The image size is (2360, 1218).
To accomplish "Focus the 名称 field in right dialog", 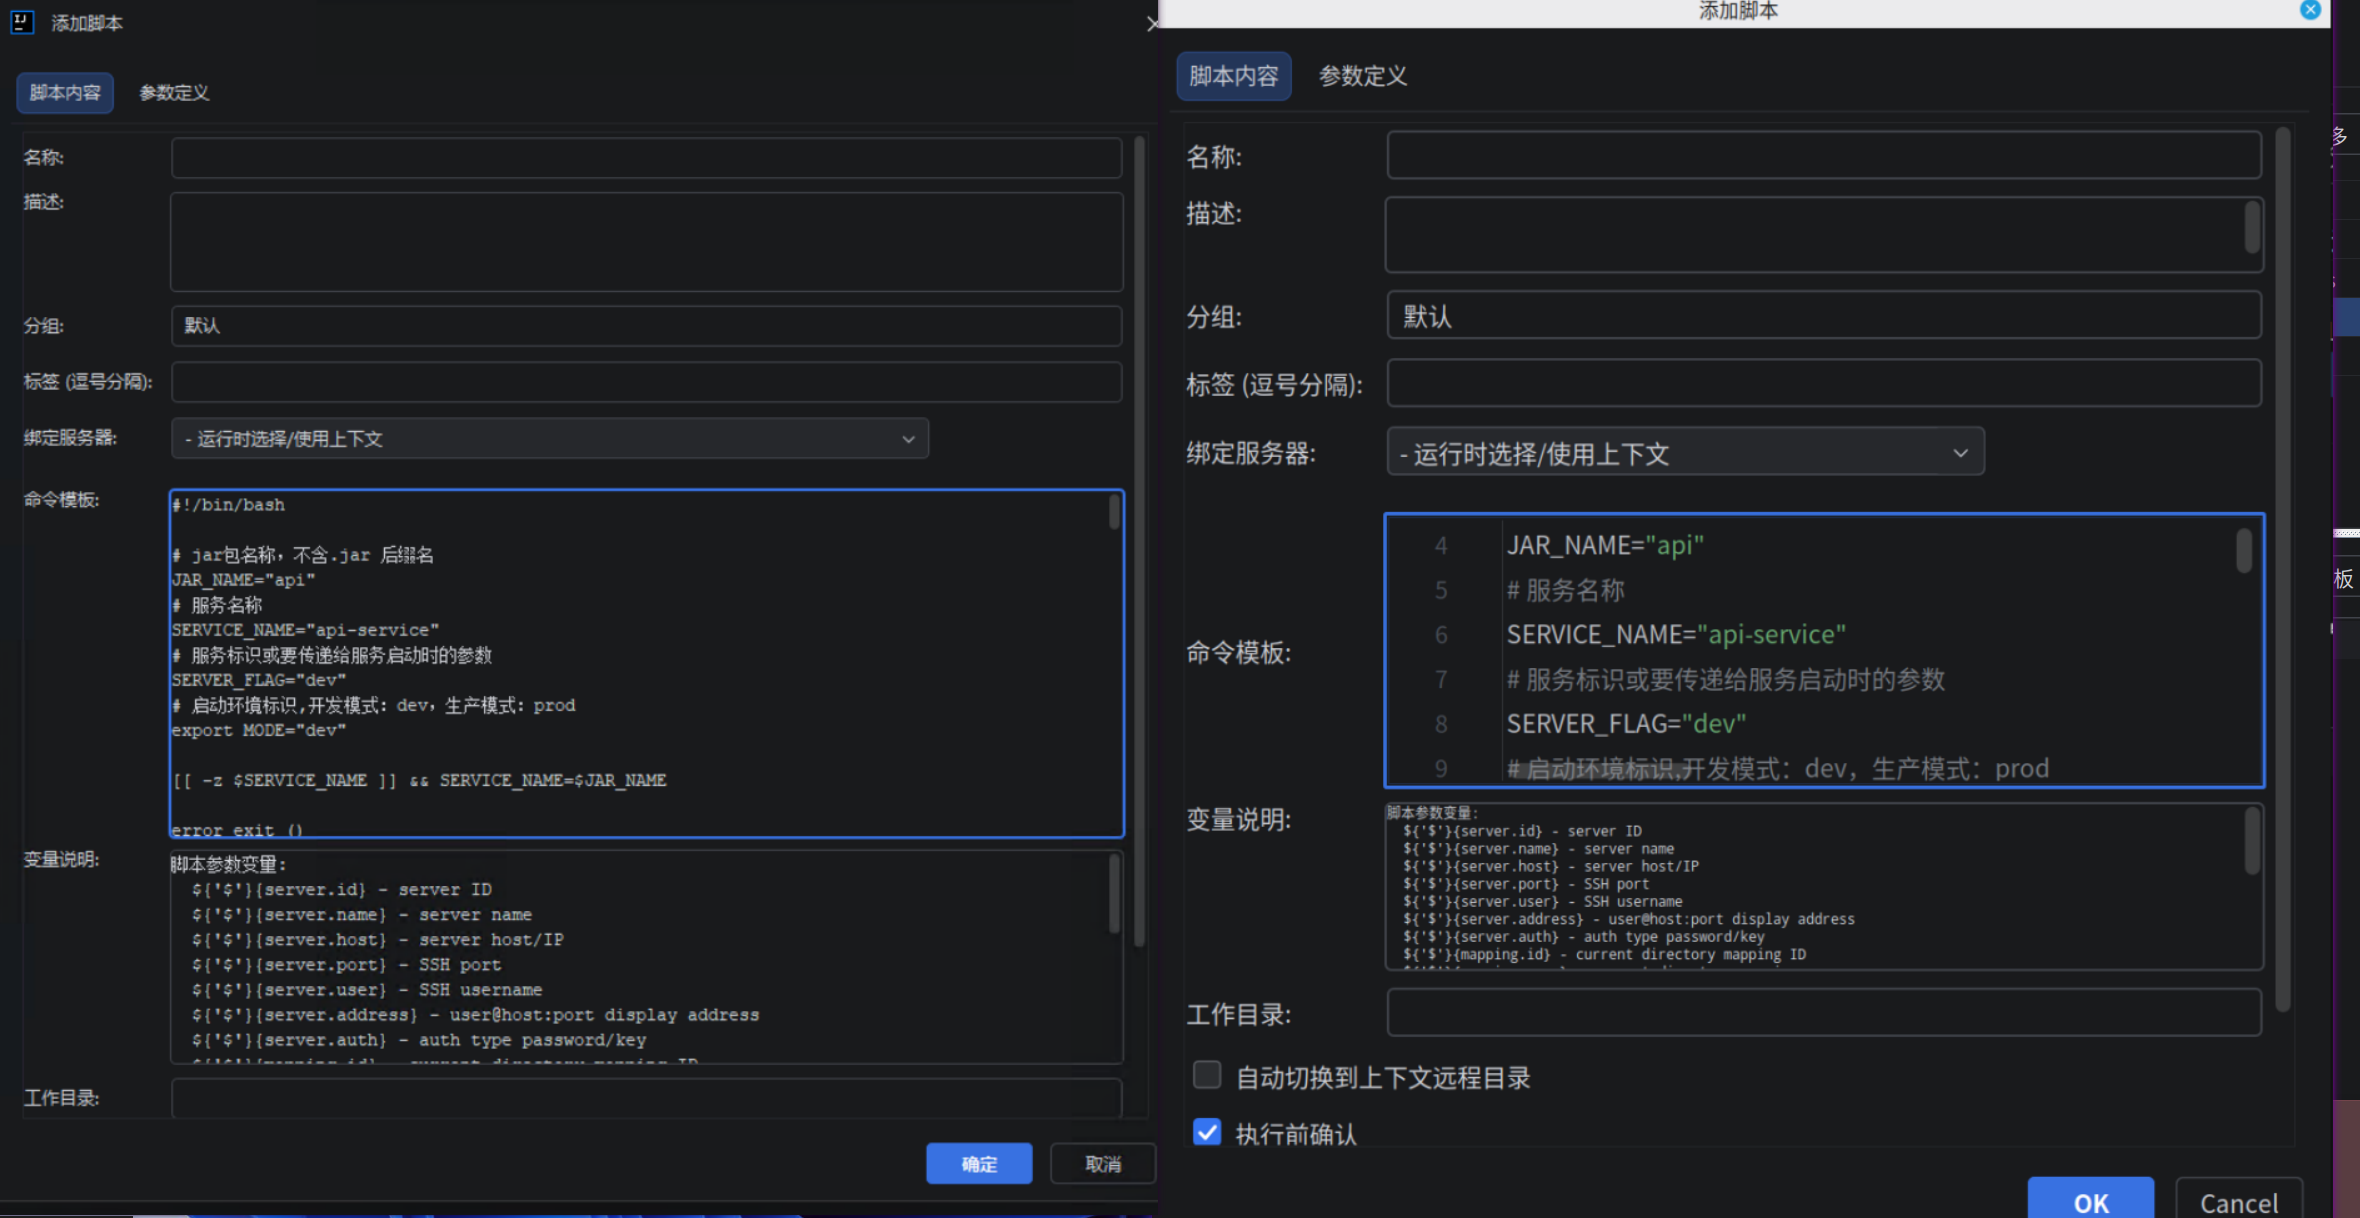I will 1824,156.
